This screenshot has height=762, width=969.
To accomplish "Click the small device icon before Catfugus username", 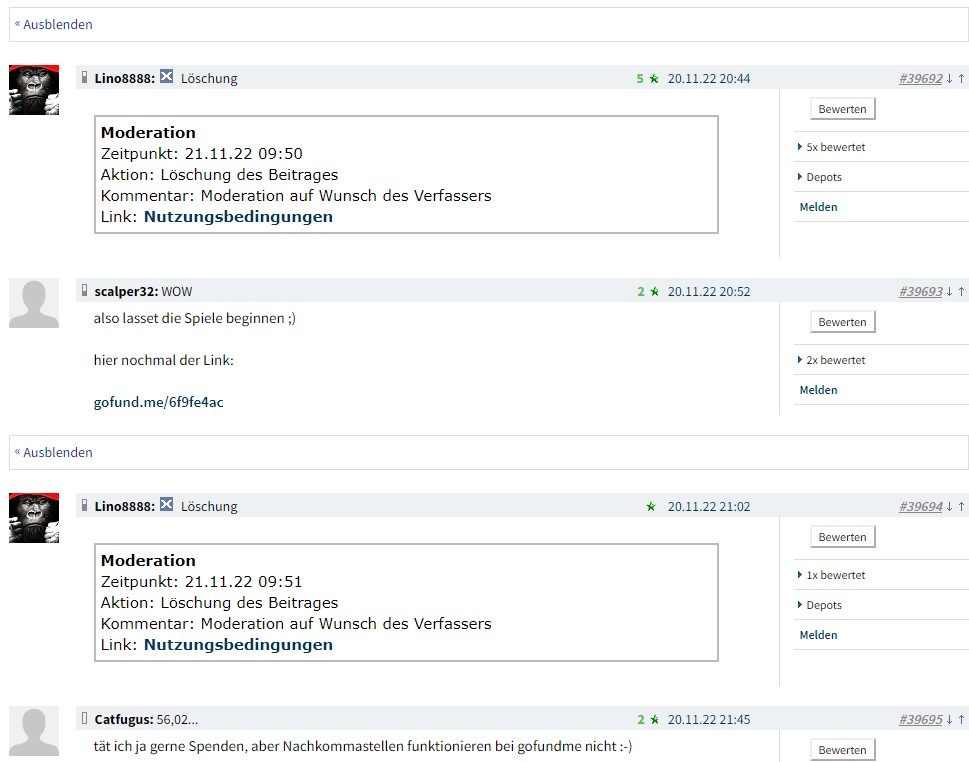I will 83,718.
